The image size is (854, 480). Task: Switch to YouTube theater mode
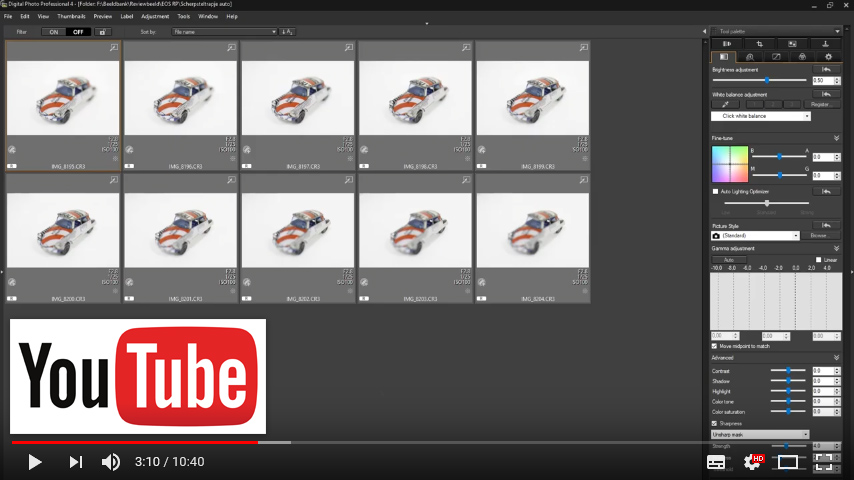(788, 462)
